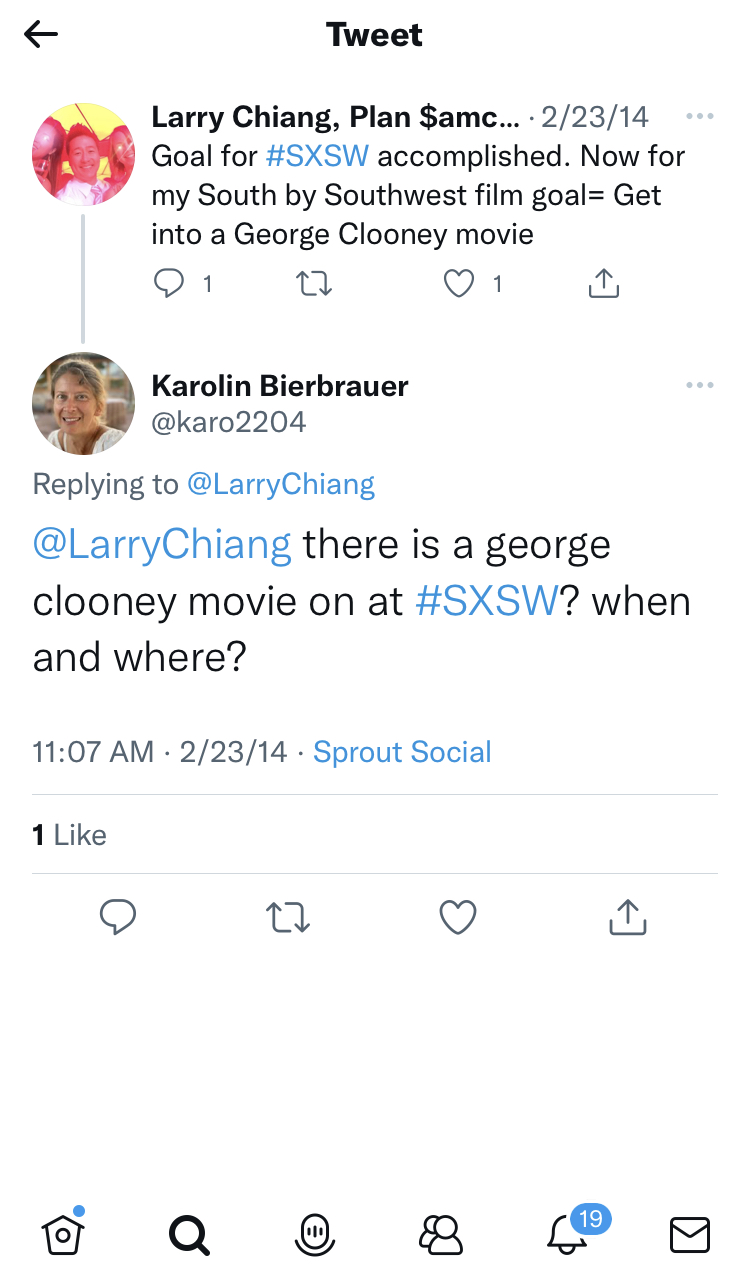View Karolin Bierbrauer's profile photo

coord(84,403)
